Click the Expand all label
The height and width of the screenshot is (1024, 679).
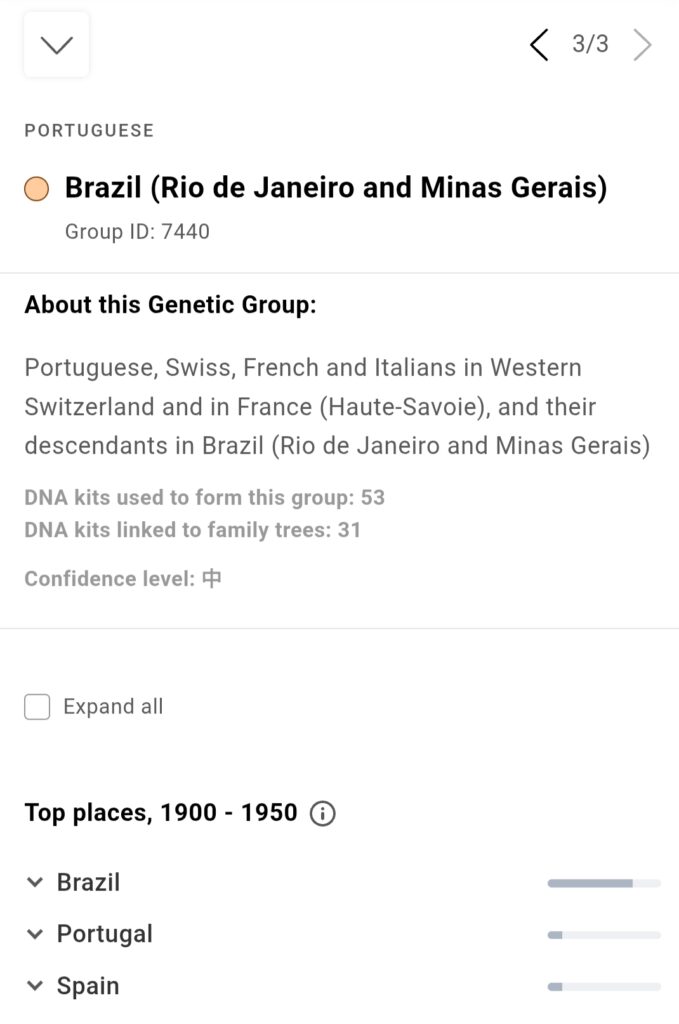pos(113,707)
